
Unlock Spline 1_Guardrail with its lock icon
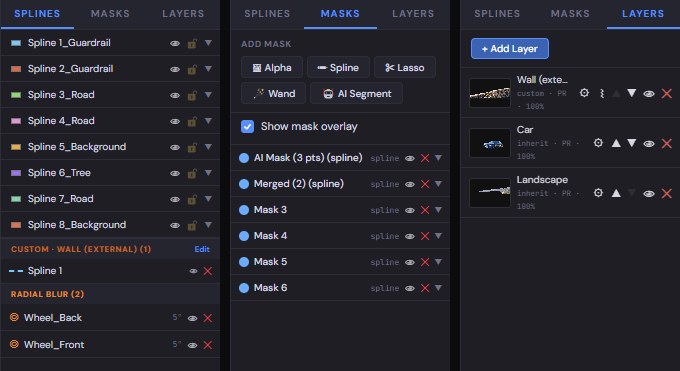pyautogui.click(x=192, y=43)
